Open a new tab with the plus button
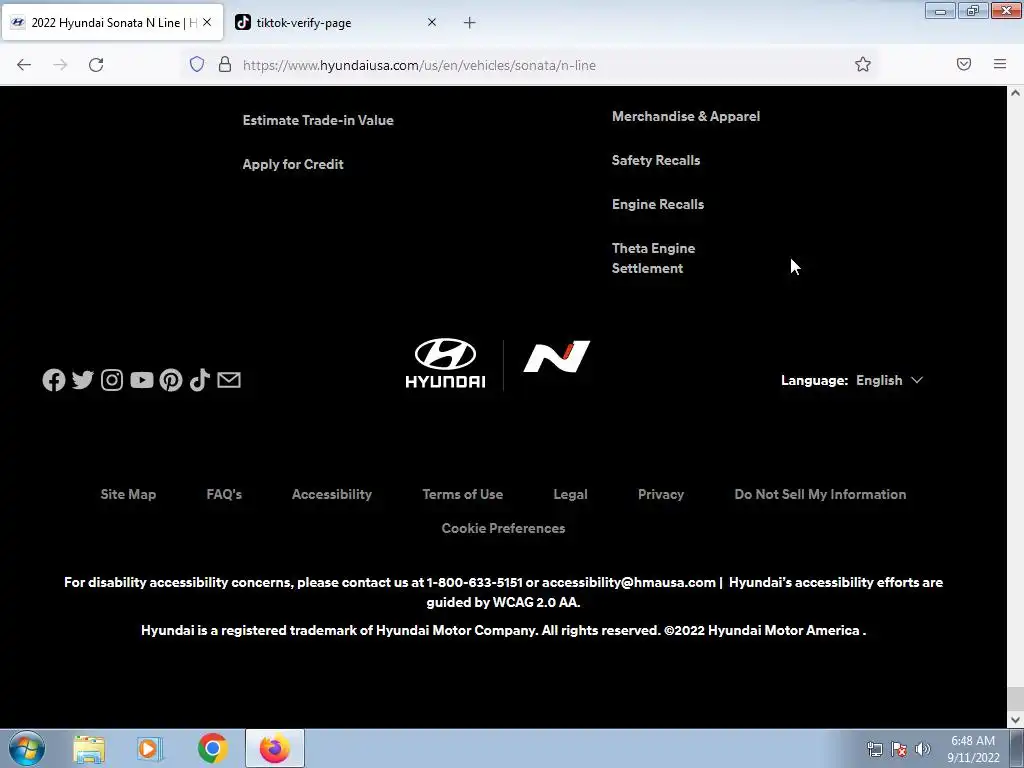Screen dimensions: 1024x768 470,23
